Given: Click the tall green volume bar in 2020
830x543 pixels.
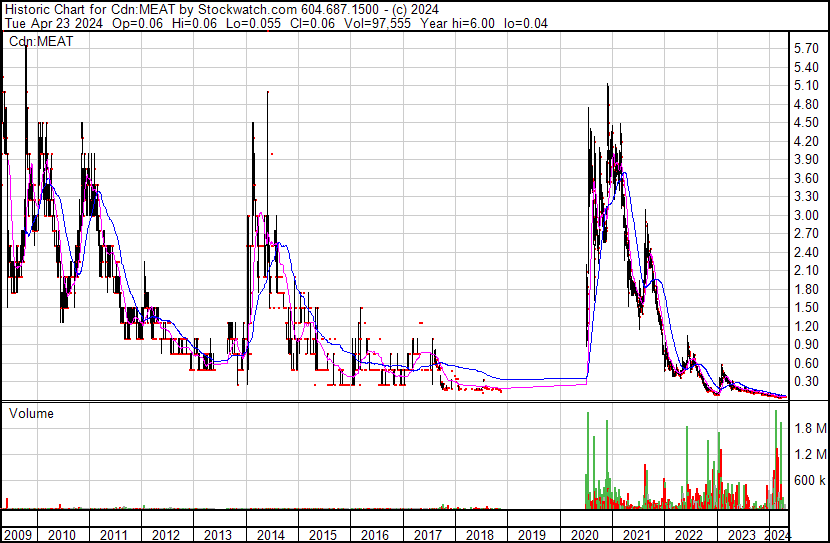Looking at the screenshot, I should point(588,460).
